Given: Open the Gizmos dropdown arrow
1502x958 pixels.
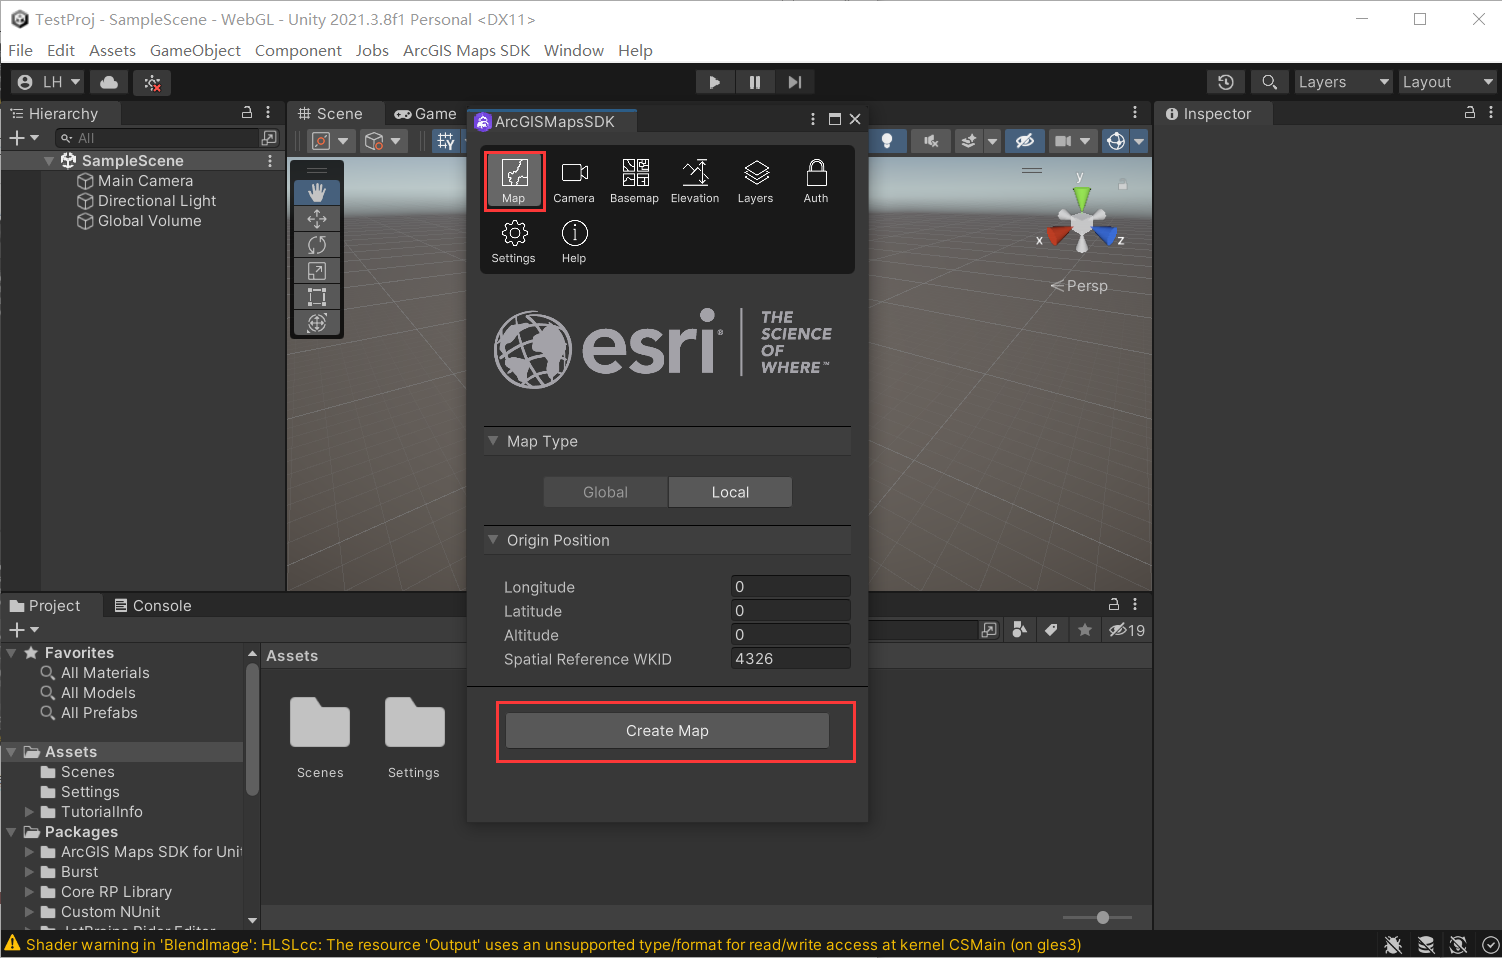Looking at the screenshot, I should 1139,141.
